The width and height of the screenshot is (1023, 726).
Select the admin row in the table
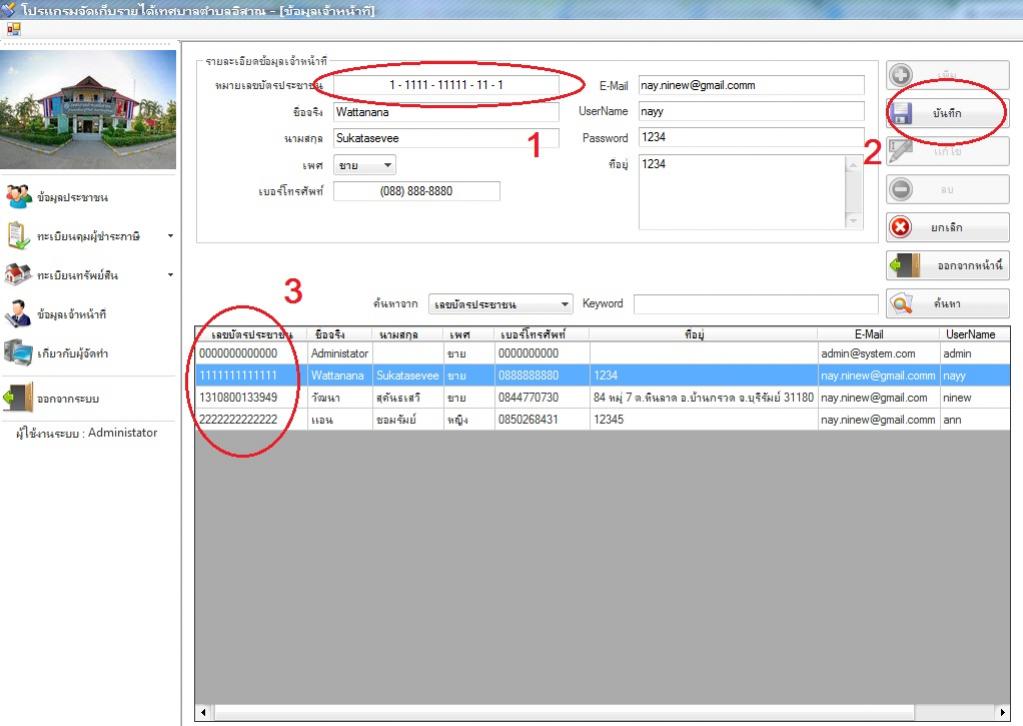click(500, 354)
